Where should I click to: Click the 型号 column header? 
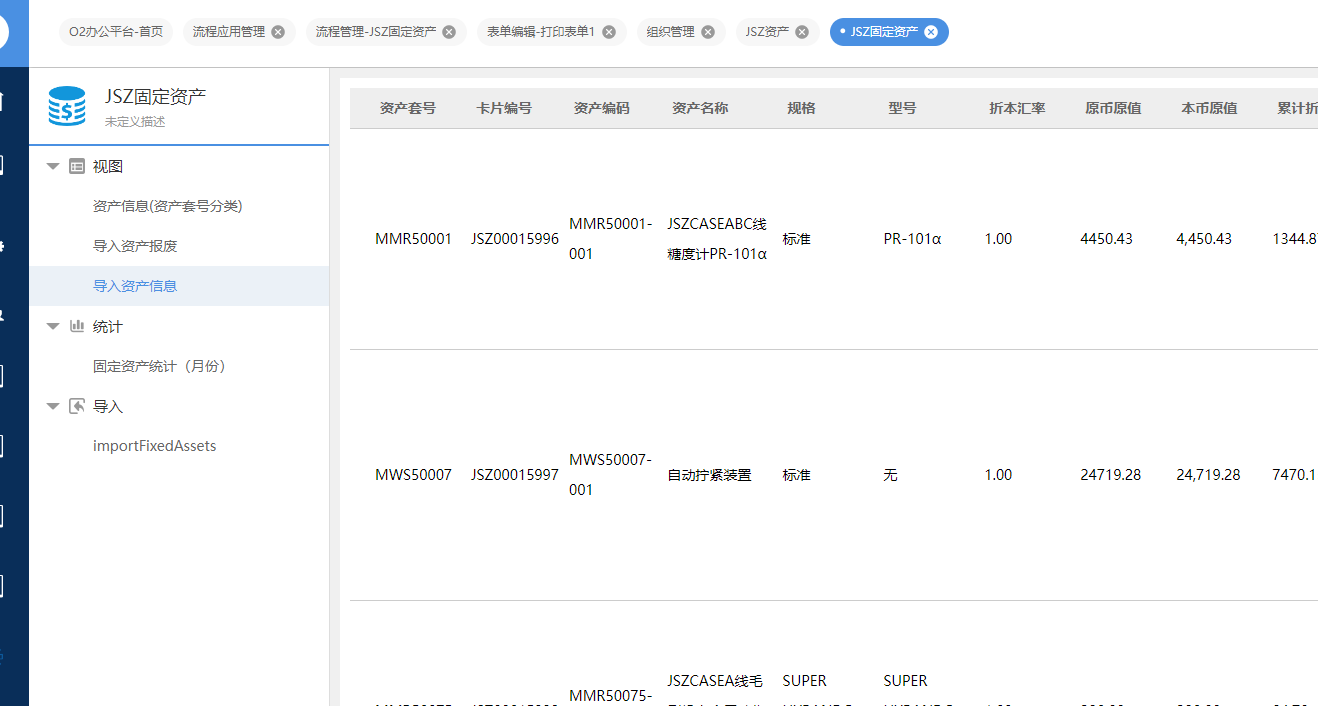pos(902,108)
